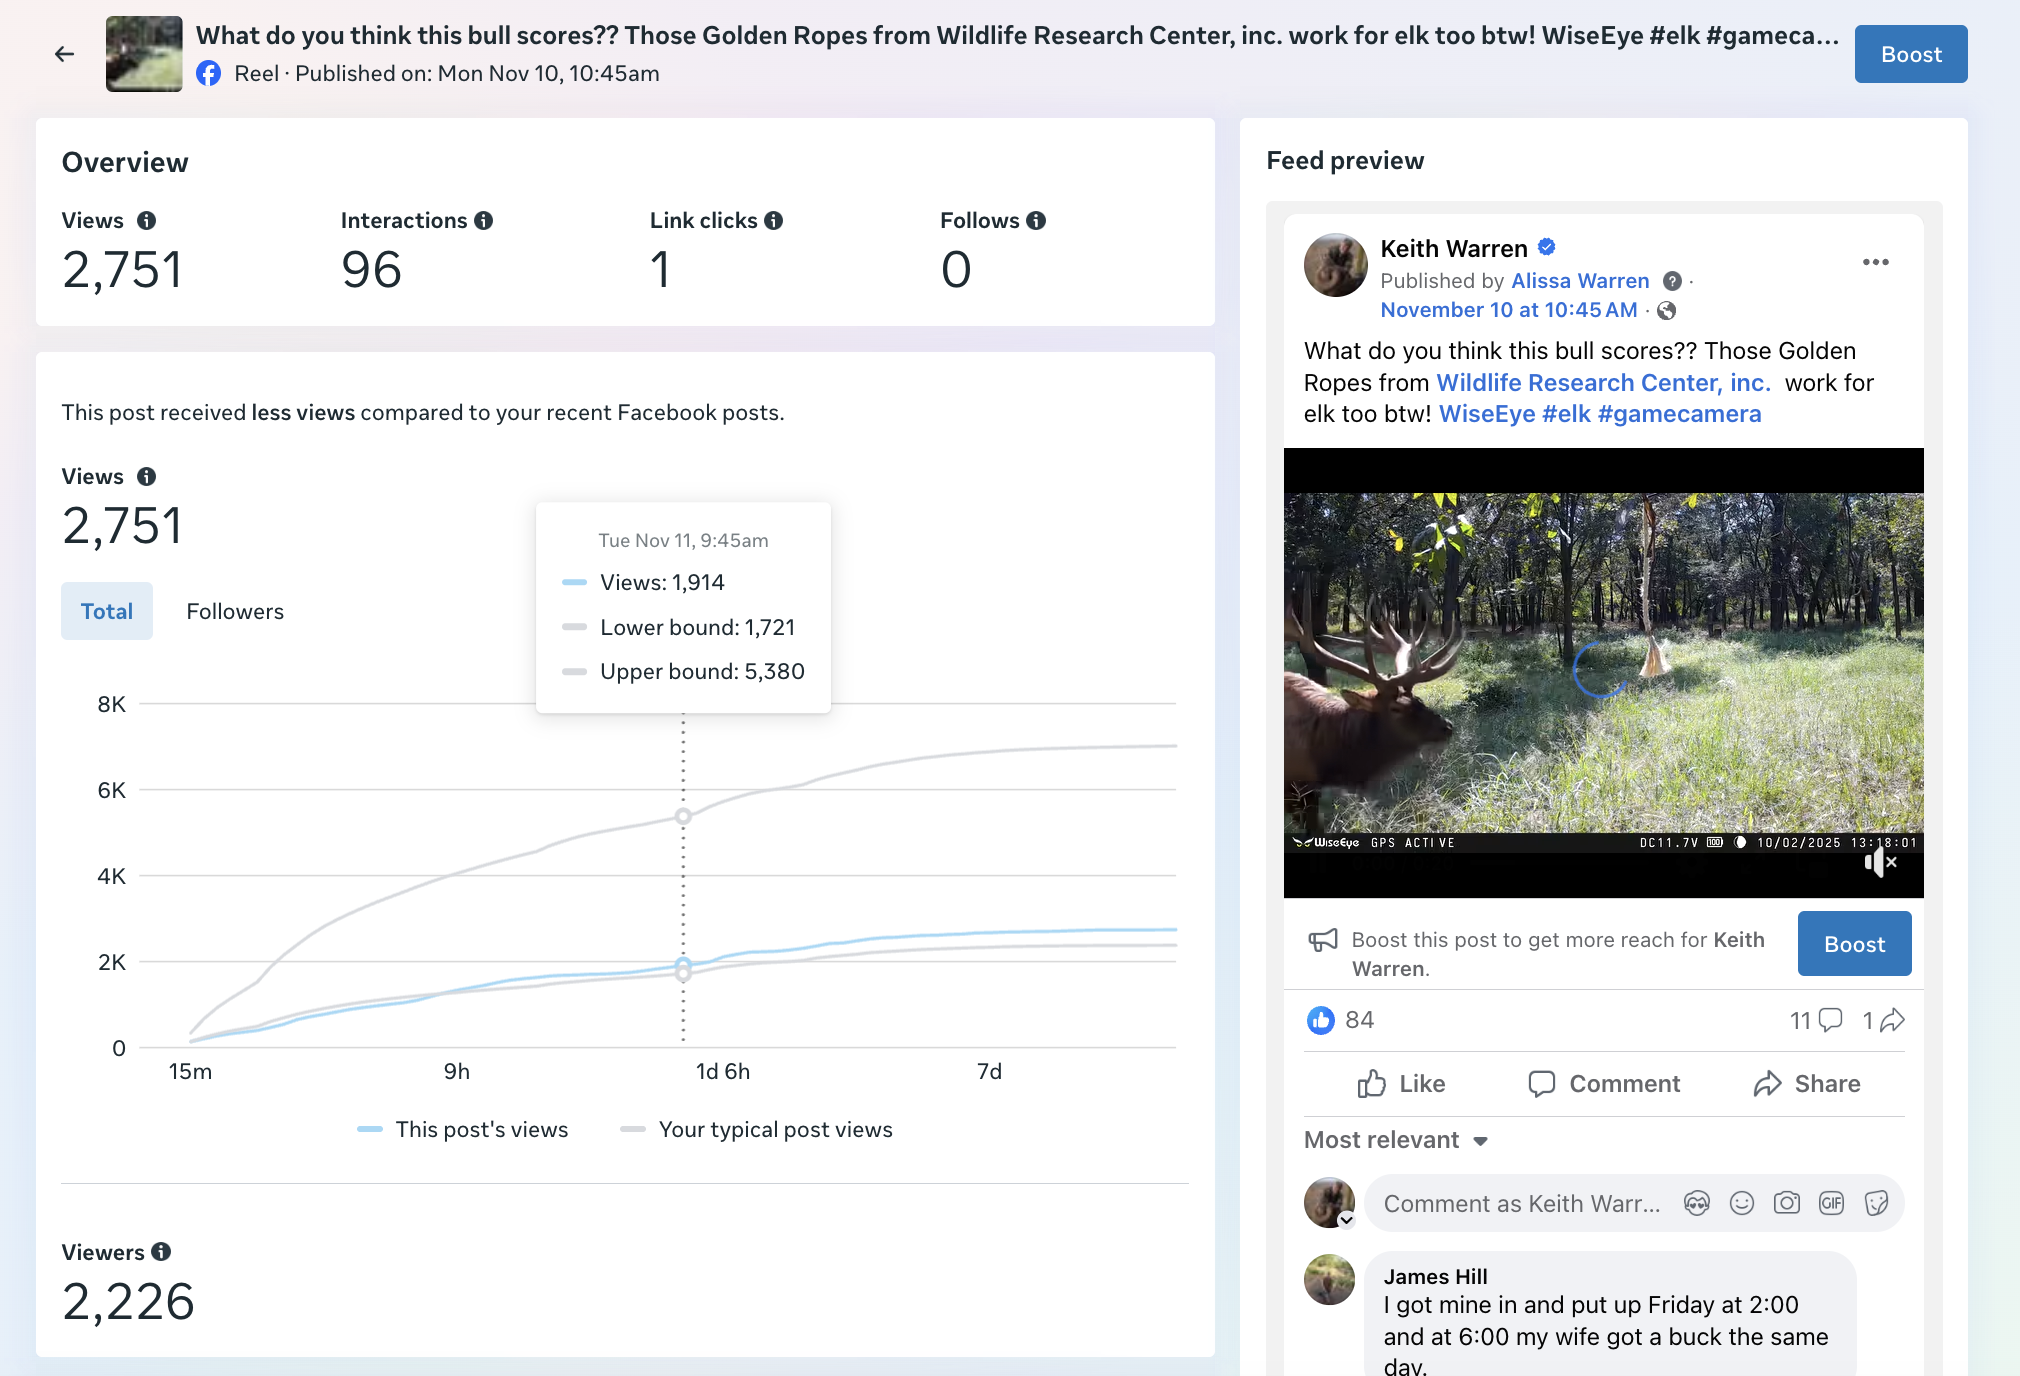Click the emoji icon in comment box
This screenshot has width=2020, height=1376.
coord(1742,1203)
